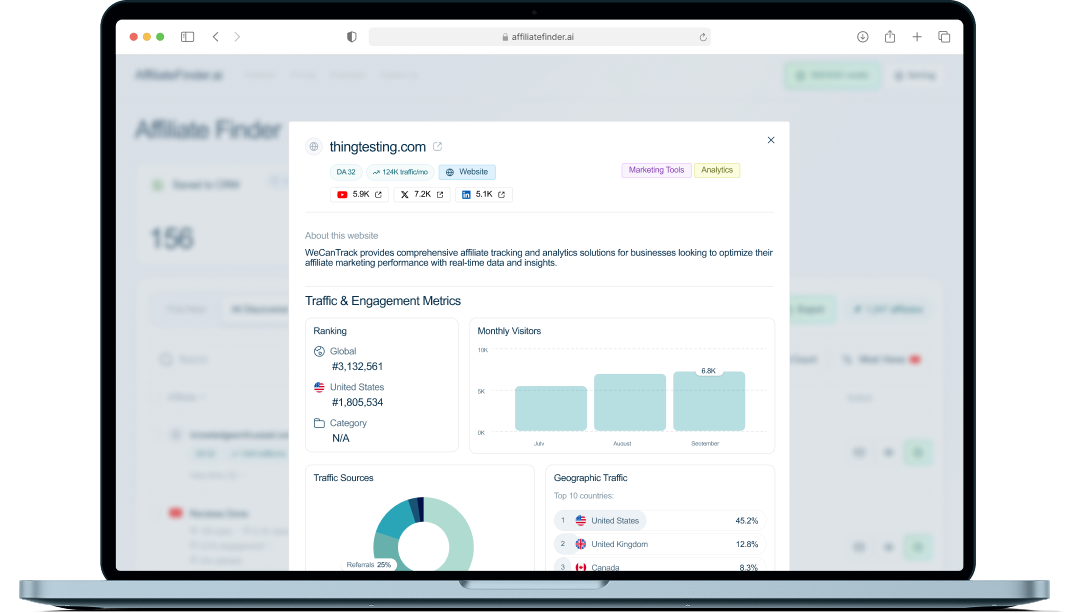Select the United States 45.2% country row

659,521
